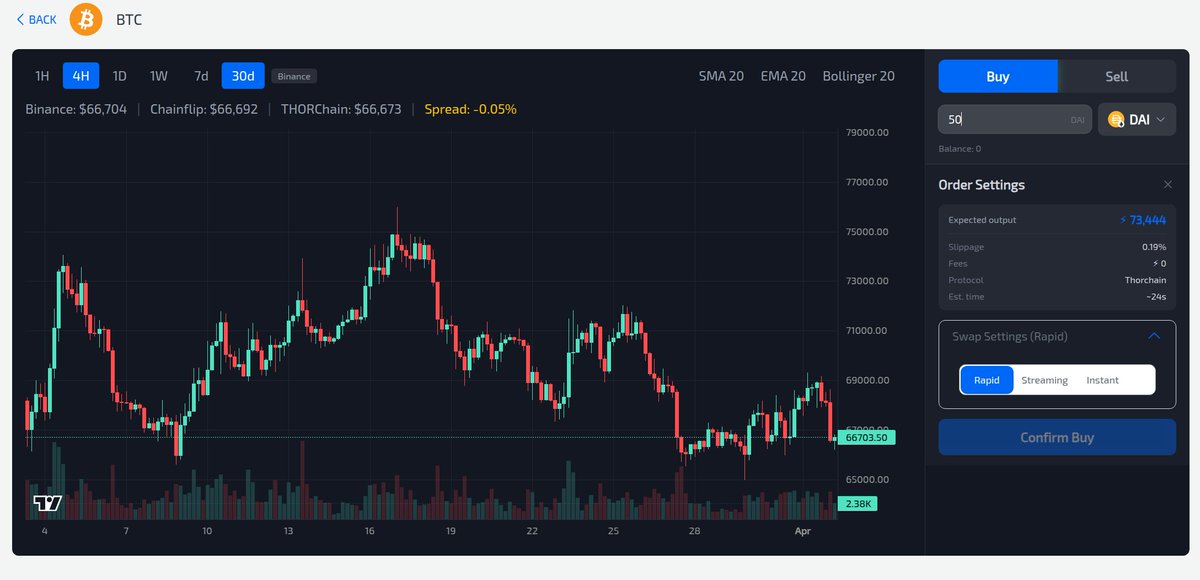Viewport: 1200px width, 580px height.
Task: Click the Confirm Buy button
Action: [1057, 437]
